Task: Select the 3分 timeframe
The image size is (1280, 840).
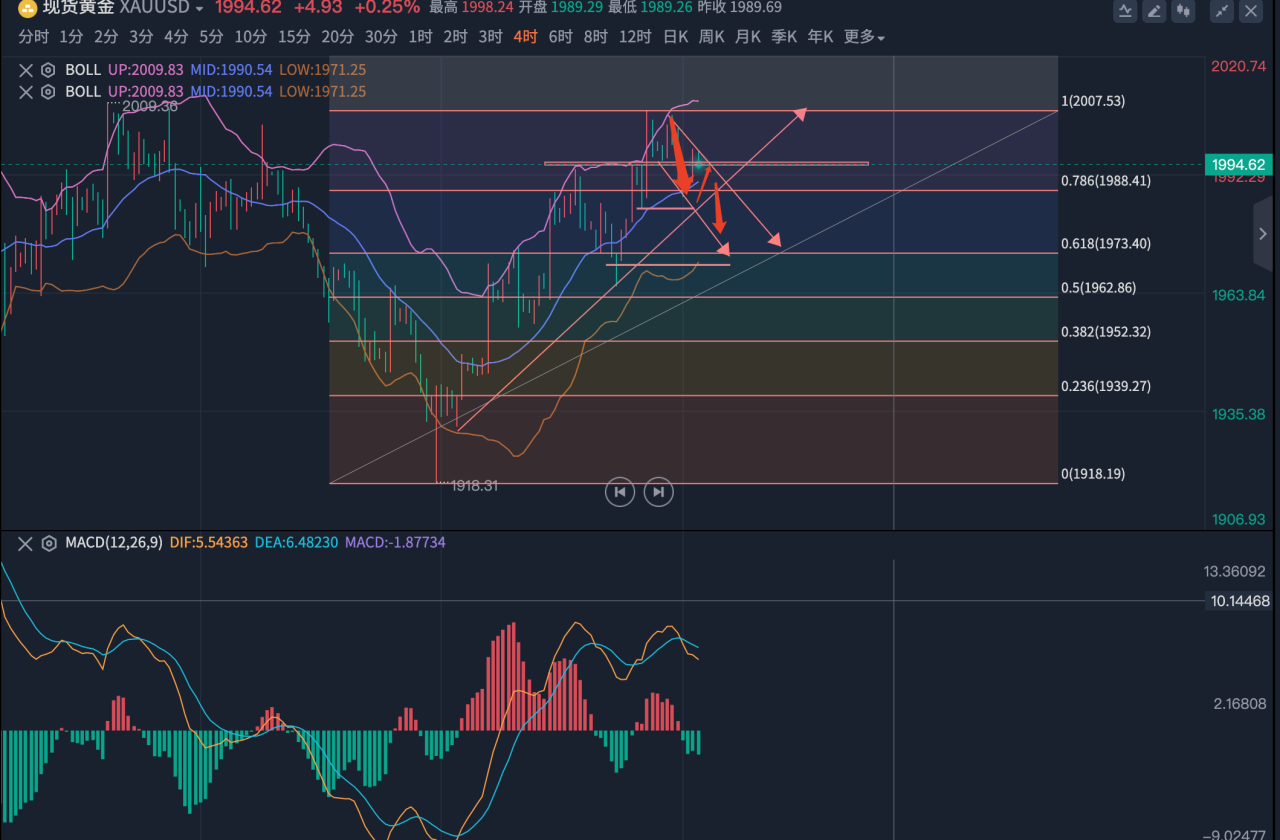Action: pyautogui.click(x=141, y=37)
